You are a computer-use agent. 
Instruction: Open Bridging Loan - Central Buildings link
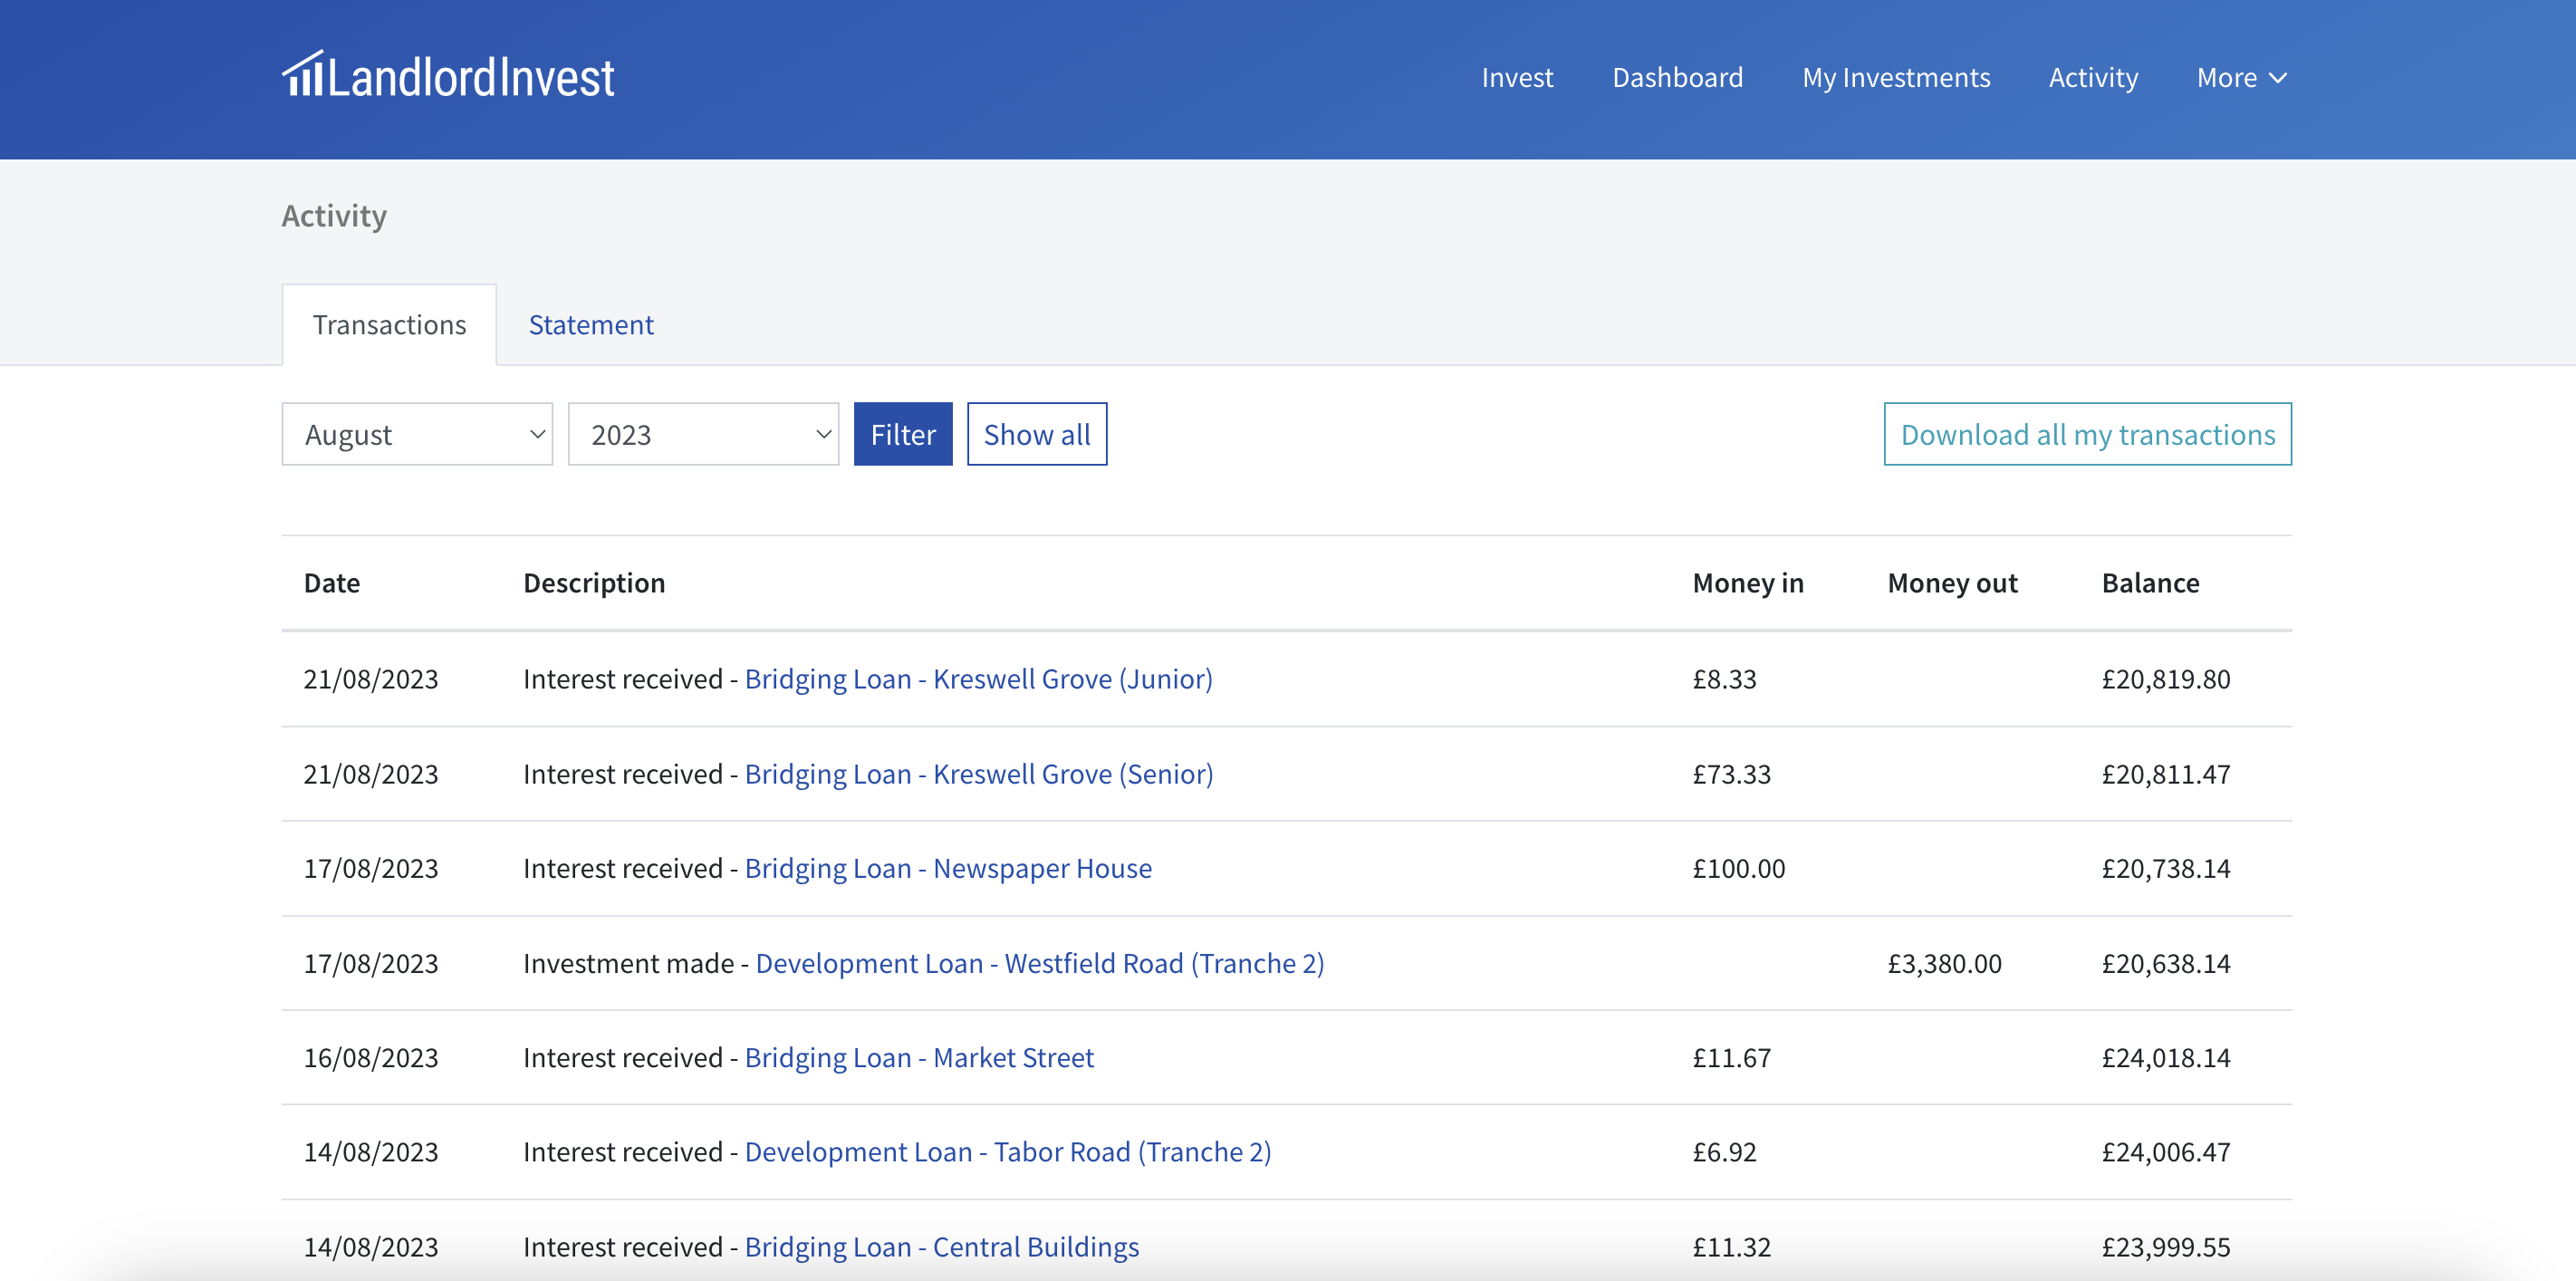pos(942,1247)
